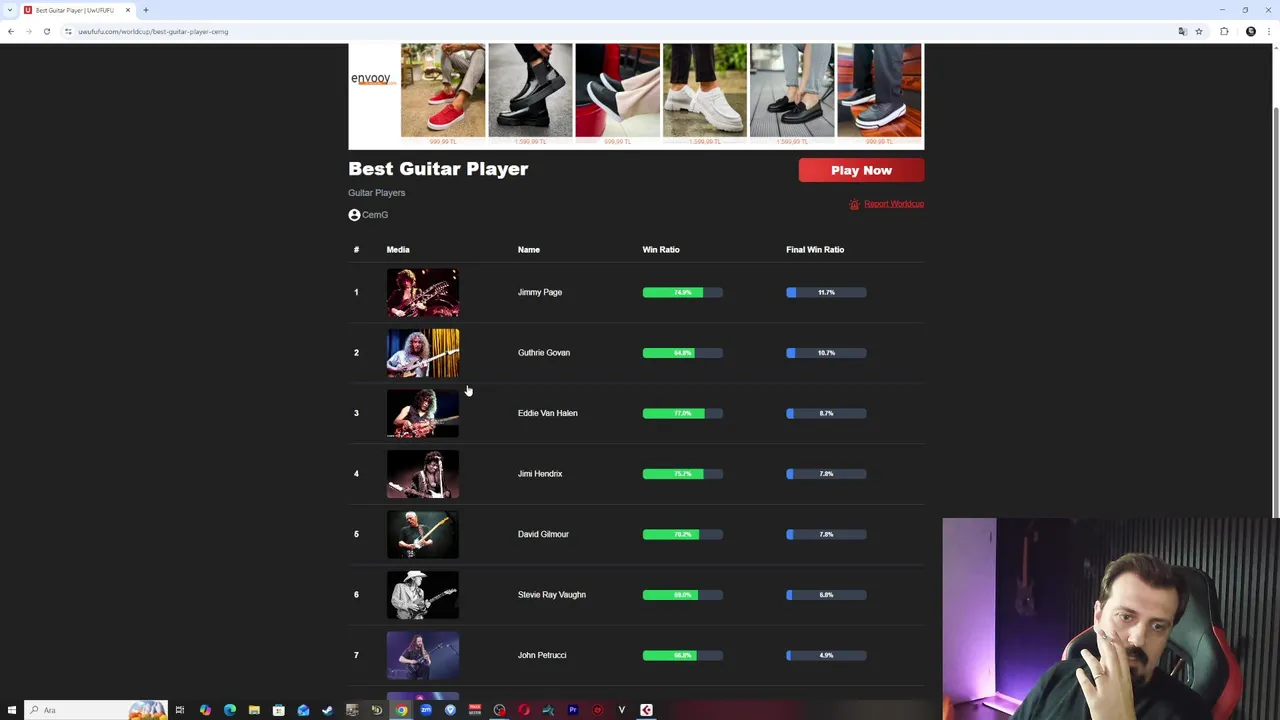
Task: Click the name David Gilmour
Action: [543, 534]
